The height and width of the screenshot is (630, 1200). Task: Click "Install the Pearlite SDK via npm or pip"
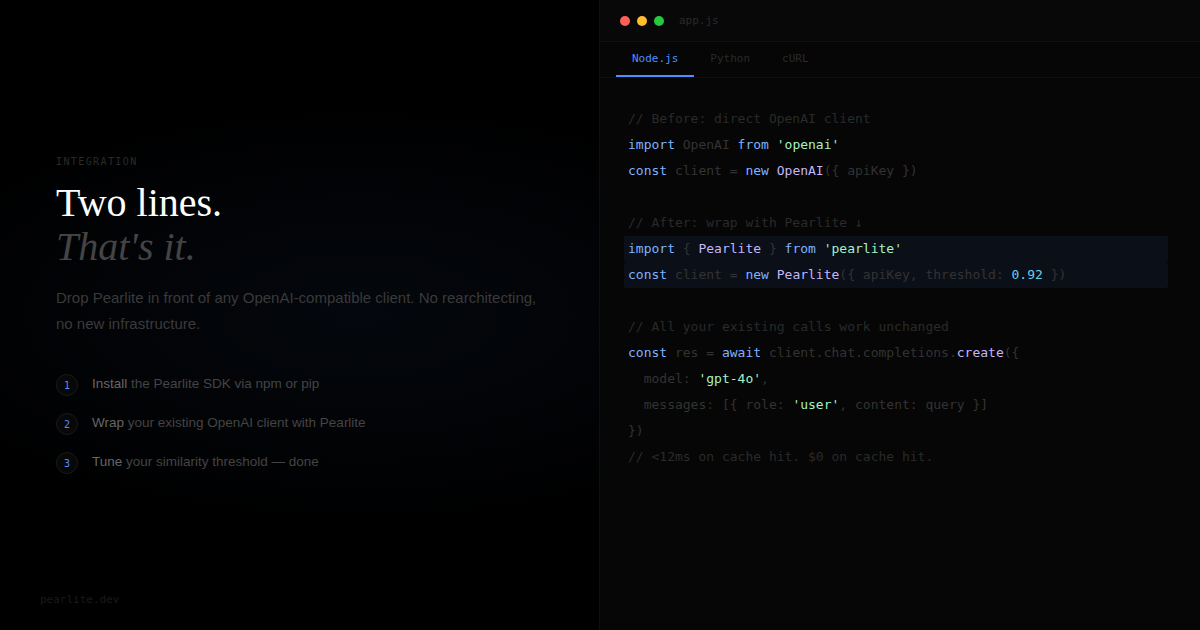pos(206,384)
